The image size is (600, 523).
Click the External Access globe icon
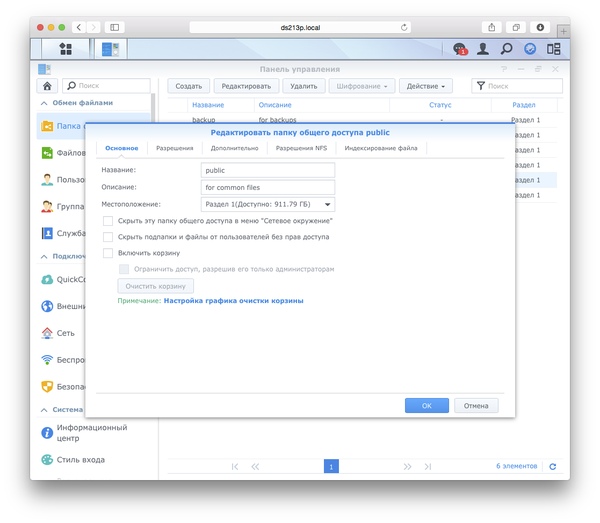pos(47,306)
